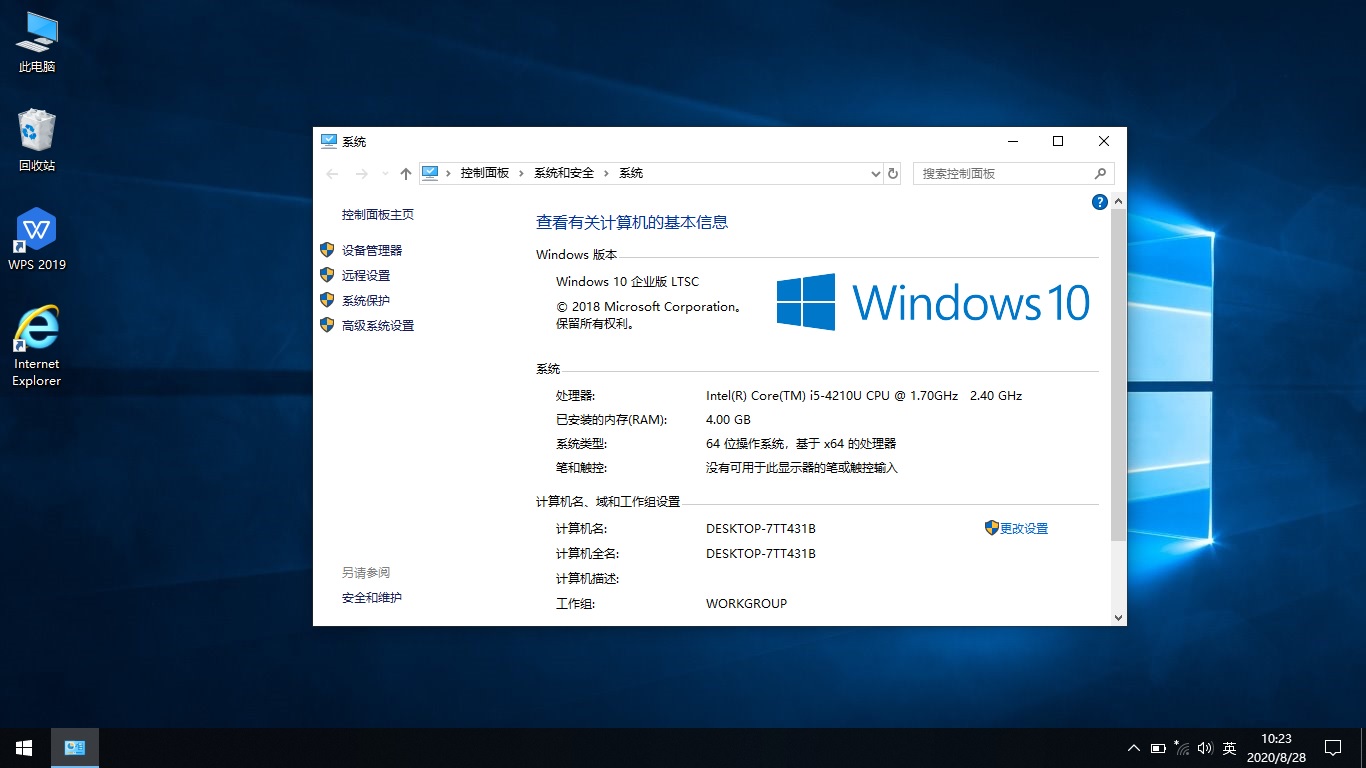Viewport: 1366px width, 768px height.
Task: Expand the chevron after 系统和安全 breadcrumb
Action: coord(606,173)
